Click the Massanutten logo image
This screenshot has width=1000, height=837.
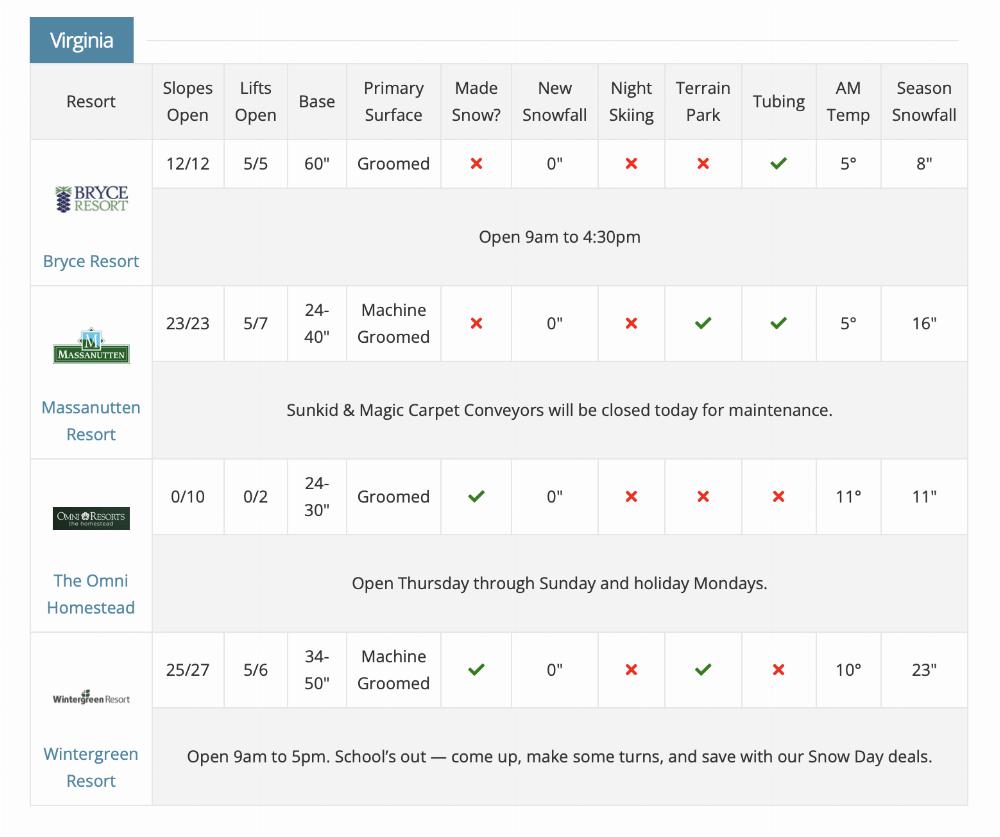91,345
